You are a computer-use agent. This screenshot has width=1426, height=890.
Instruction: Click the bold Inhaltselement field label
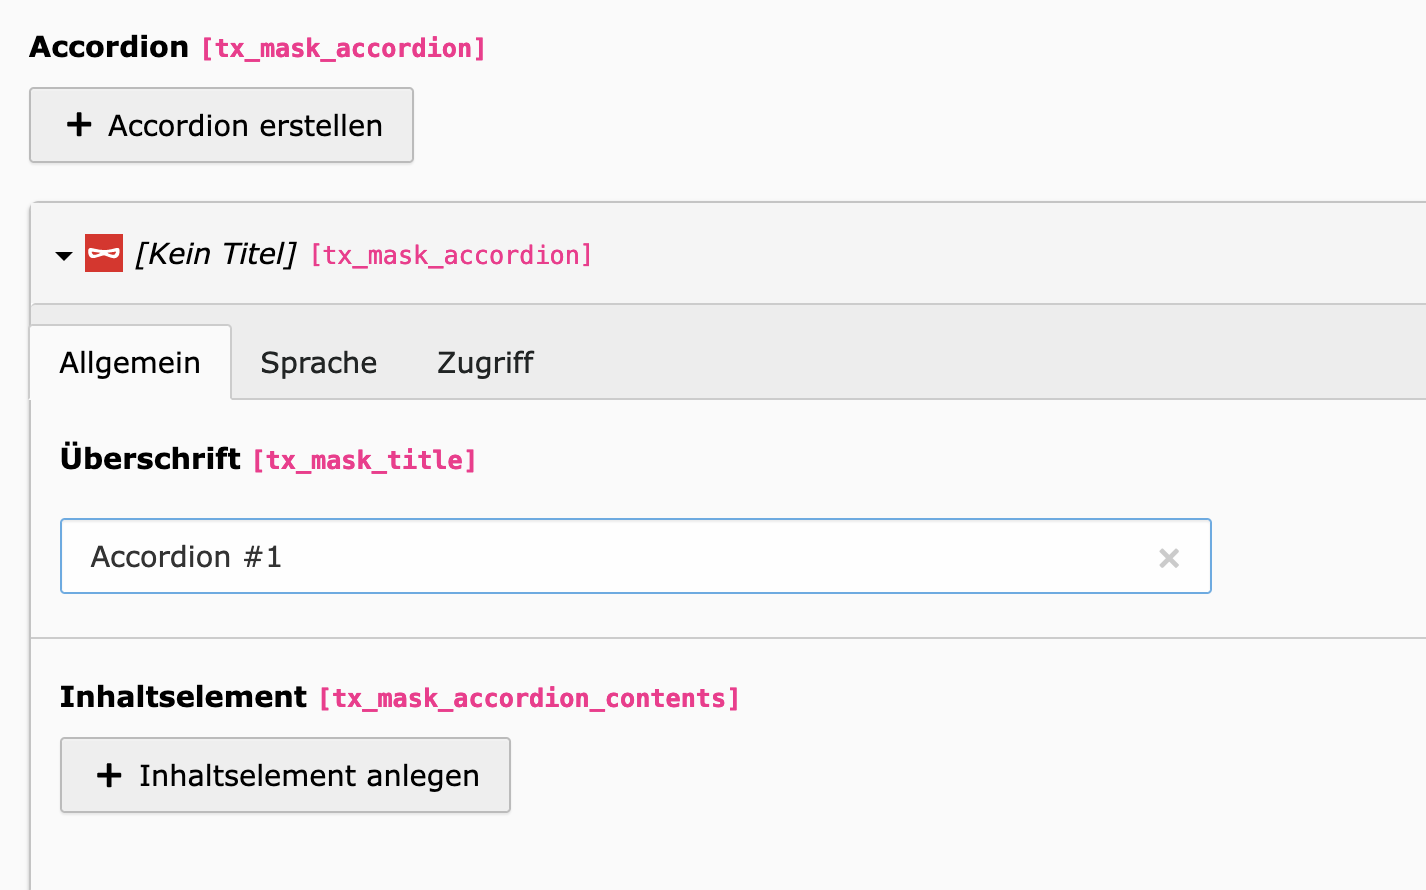pos(183,697)
